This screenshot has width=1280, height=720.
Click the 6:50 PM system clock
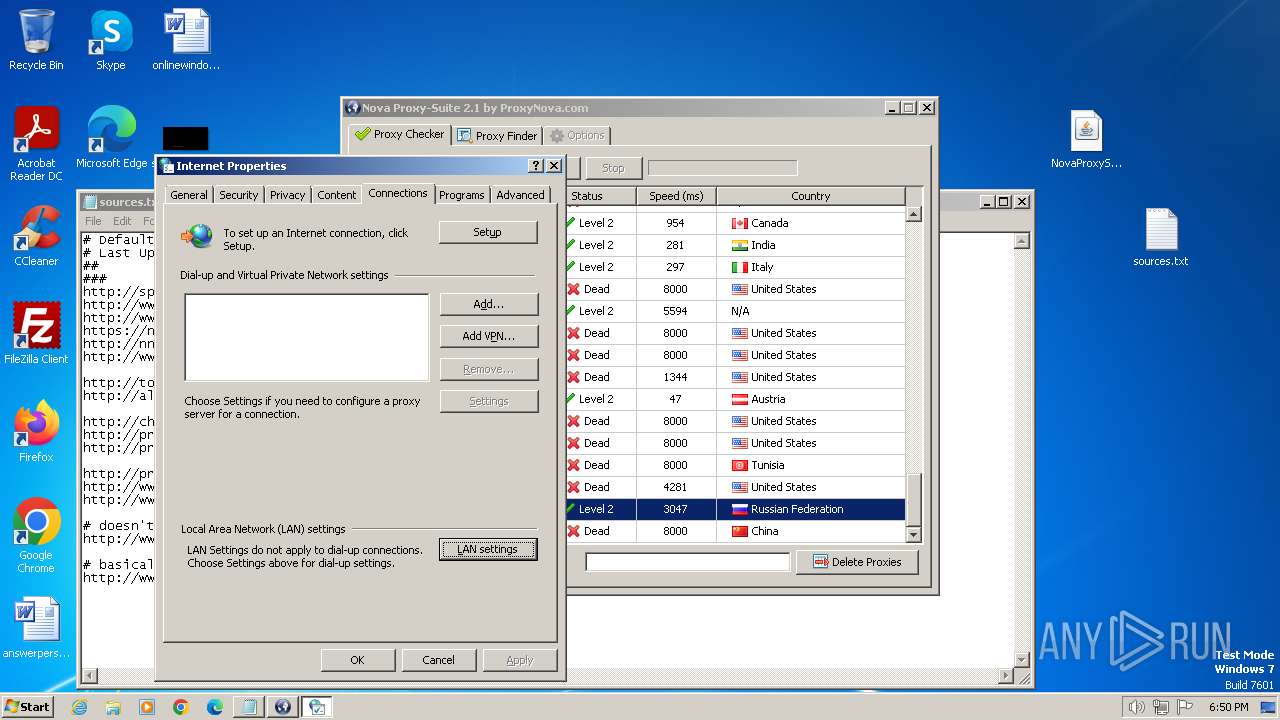pyautogui.click(x=1228, y=707)
